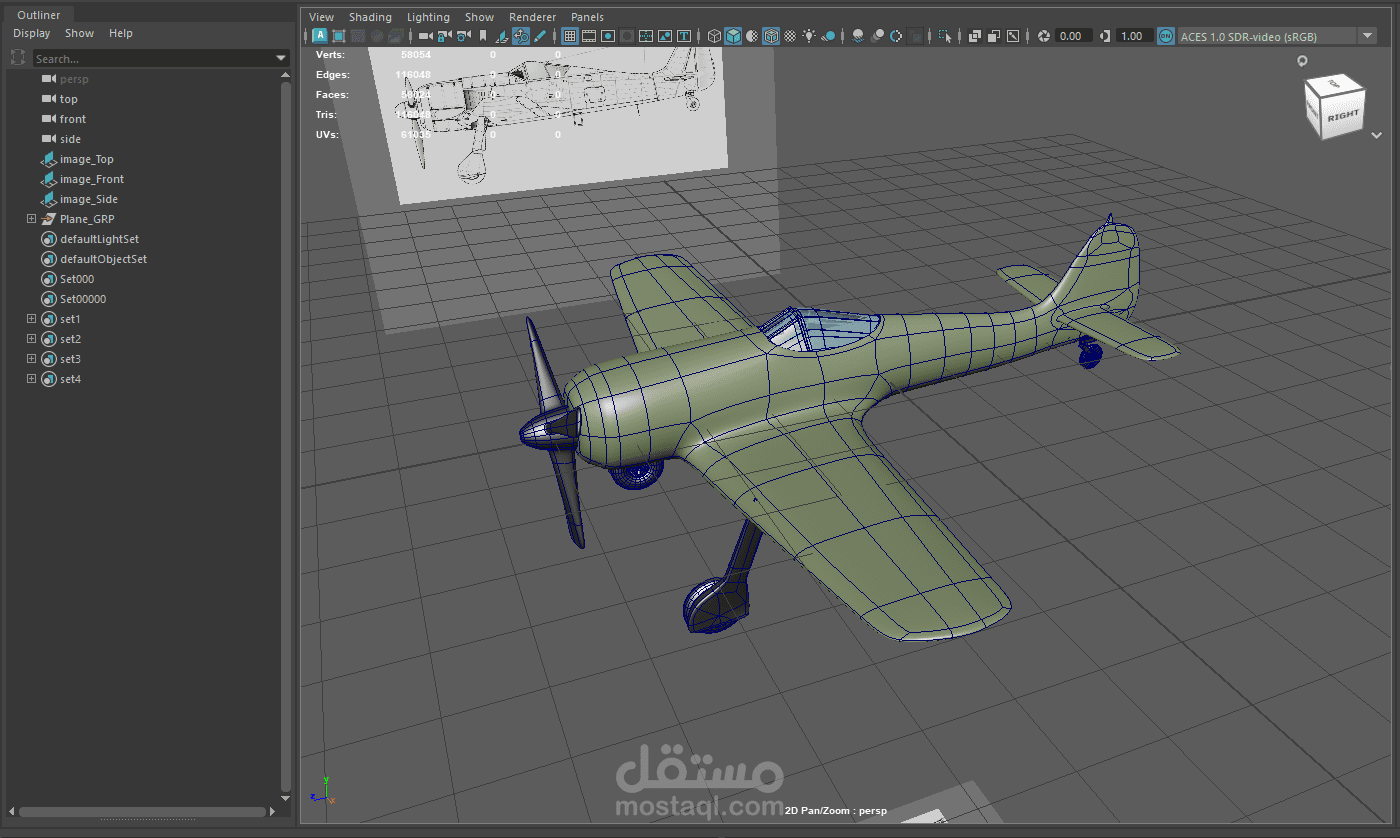Click the camera Bookmarks icon
The height and width of the screenshot is (838, 1400).
tap(483, 36)
